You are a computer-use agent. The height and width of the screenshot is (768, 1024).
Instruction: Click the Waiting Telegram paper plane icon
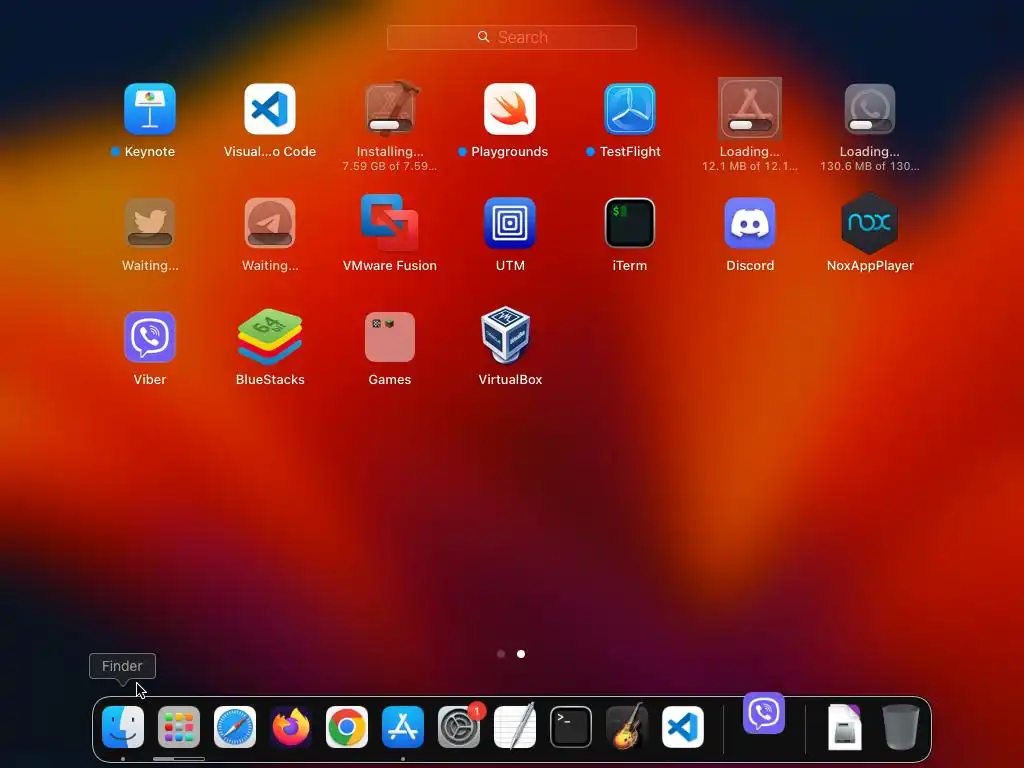[x=270, y=223]
